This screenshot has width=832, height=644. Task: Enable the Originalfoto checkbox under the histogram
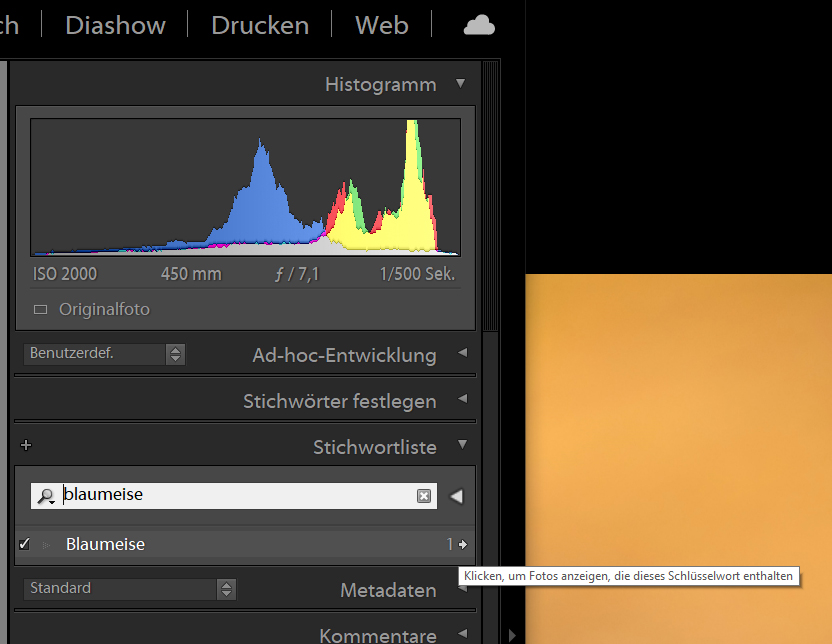(40, 309)
